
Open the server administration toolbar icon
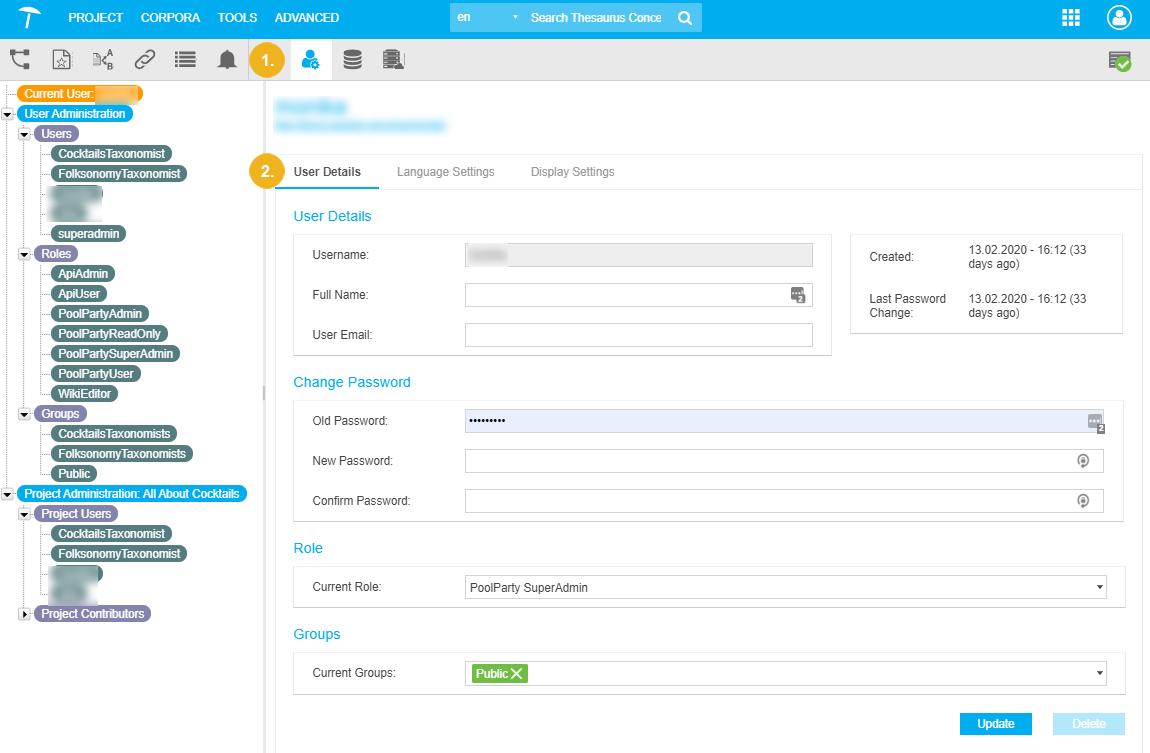tap(394, 59)
